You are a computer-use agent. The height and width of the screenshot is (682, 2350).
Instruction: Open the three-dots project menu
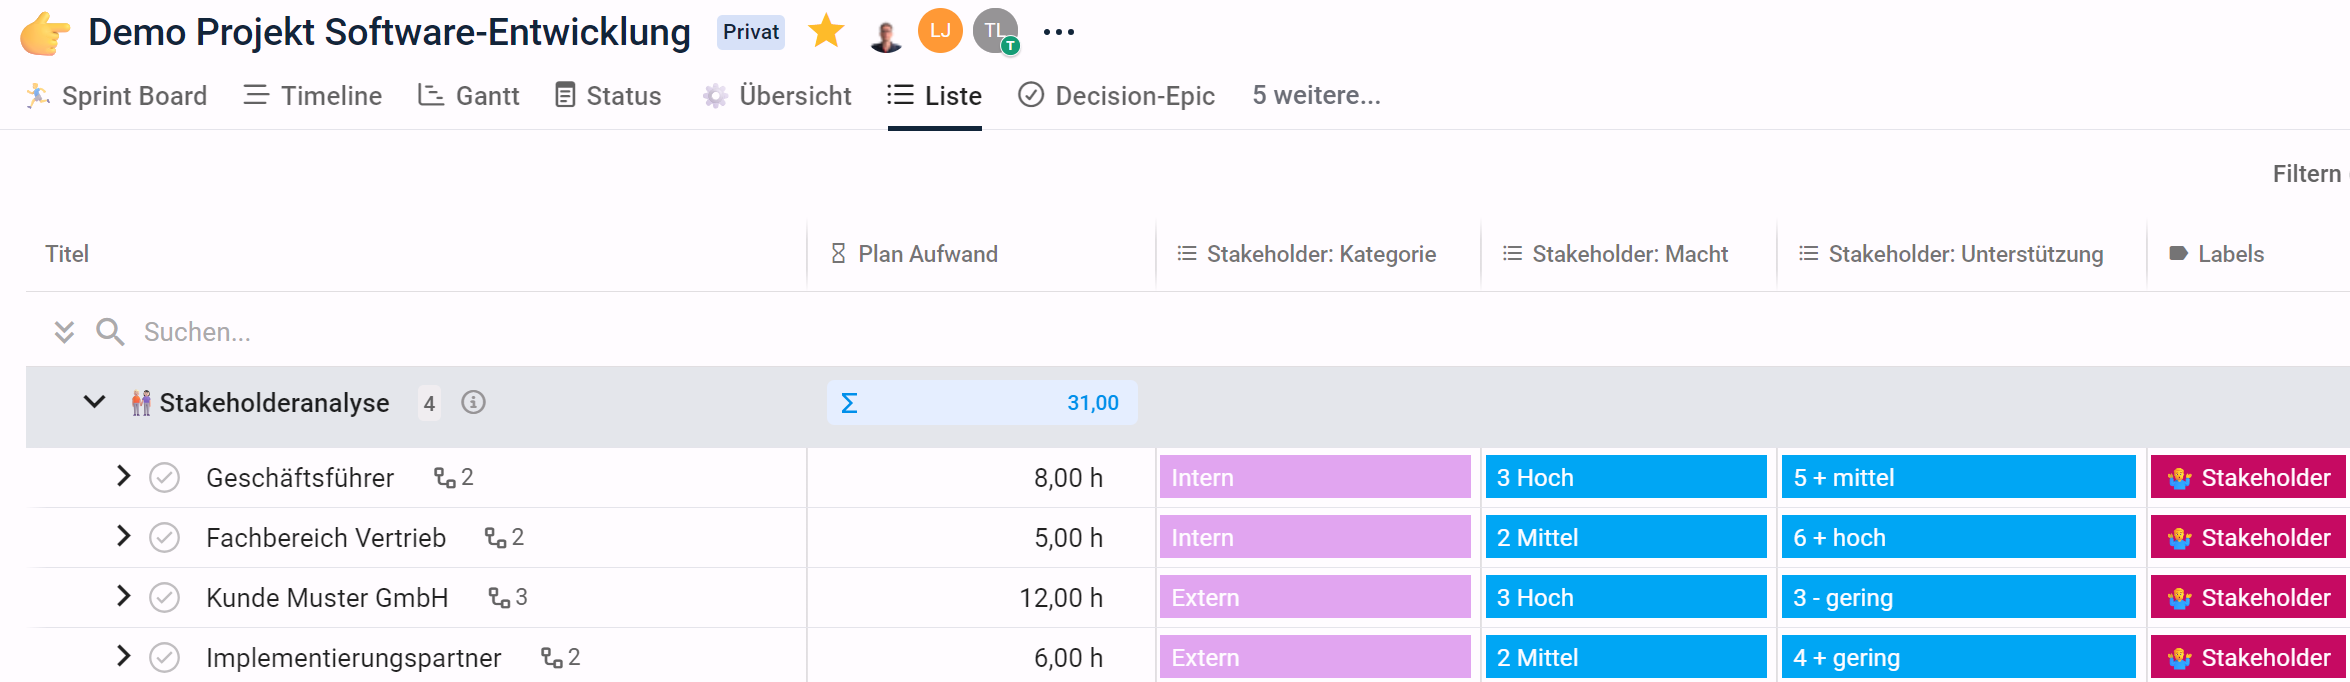pyautogui.click(x=1058, y=32)
